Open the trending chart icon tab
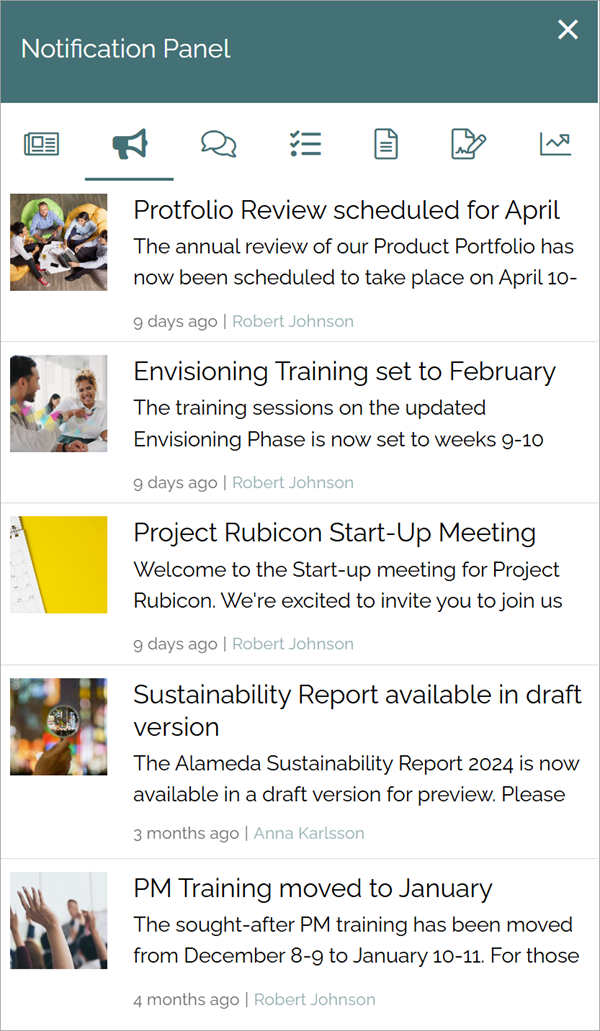 click(556, 143)
